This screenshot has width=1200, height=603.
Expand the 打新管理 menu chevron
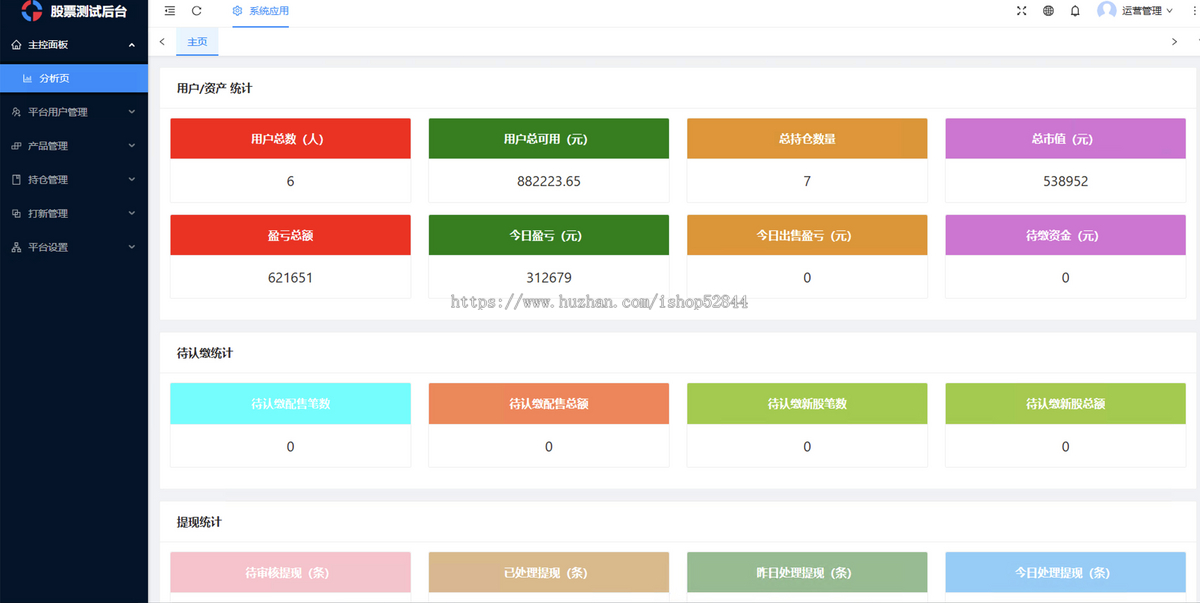[x=132, y=213]
